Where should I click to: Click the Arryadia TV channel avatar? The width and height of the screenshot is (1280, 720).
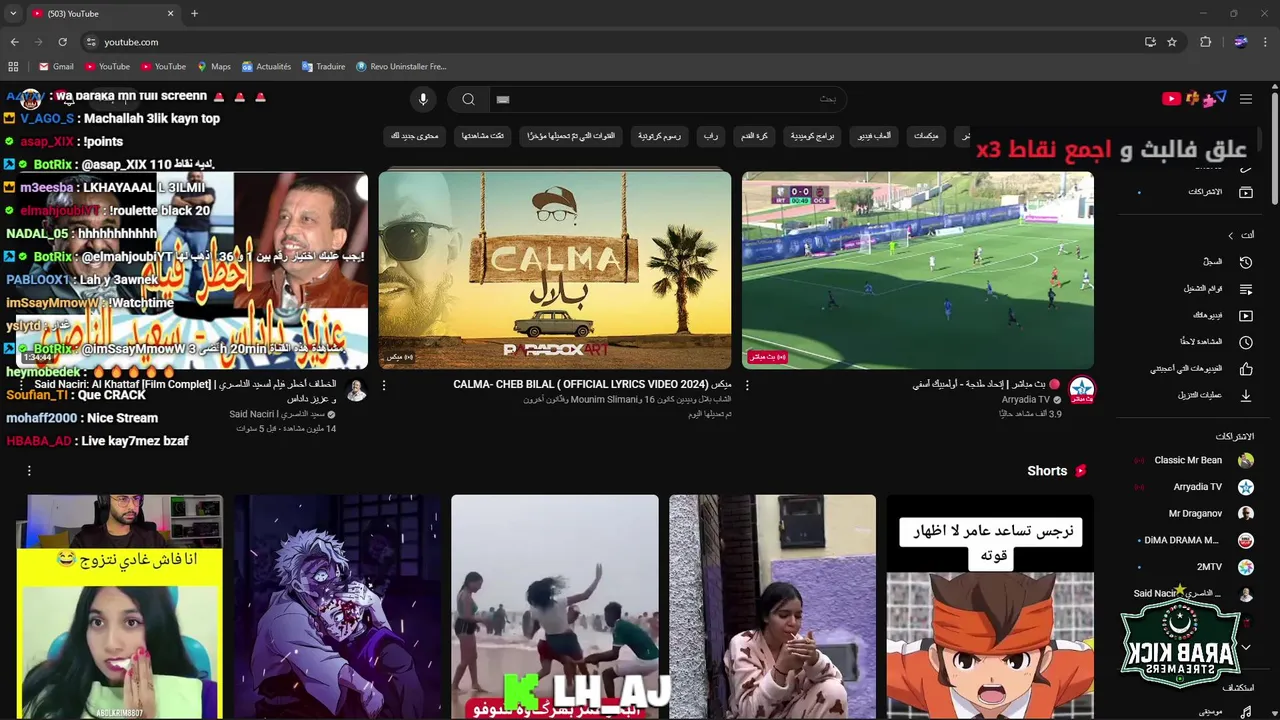tap(1082, 390)
